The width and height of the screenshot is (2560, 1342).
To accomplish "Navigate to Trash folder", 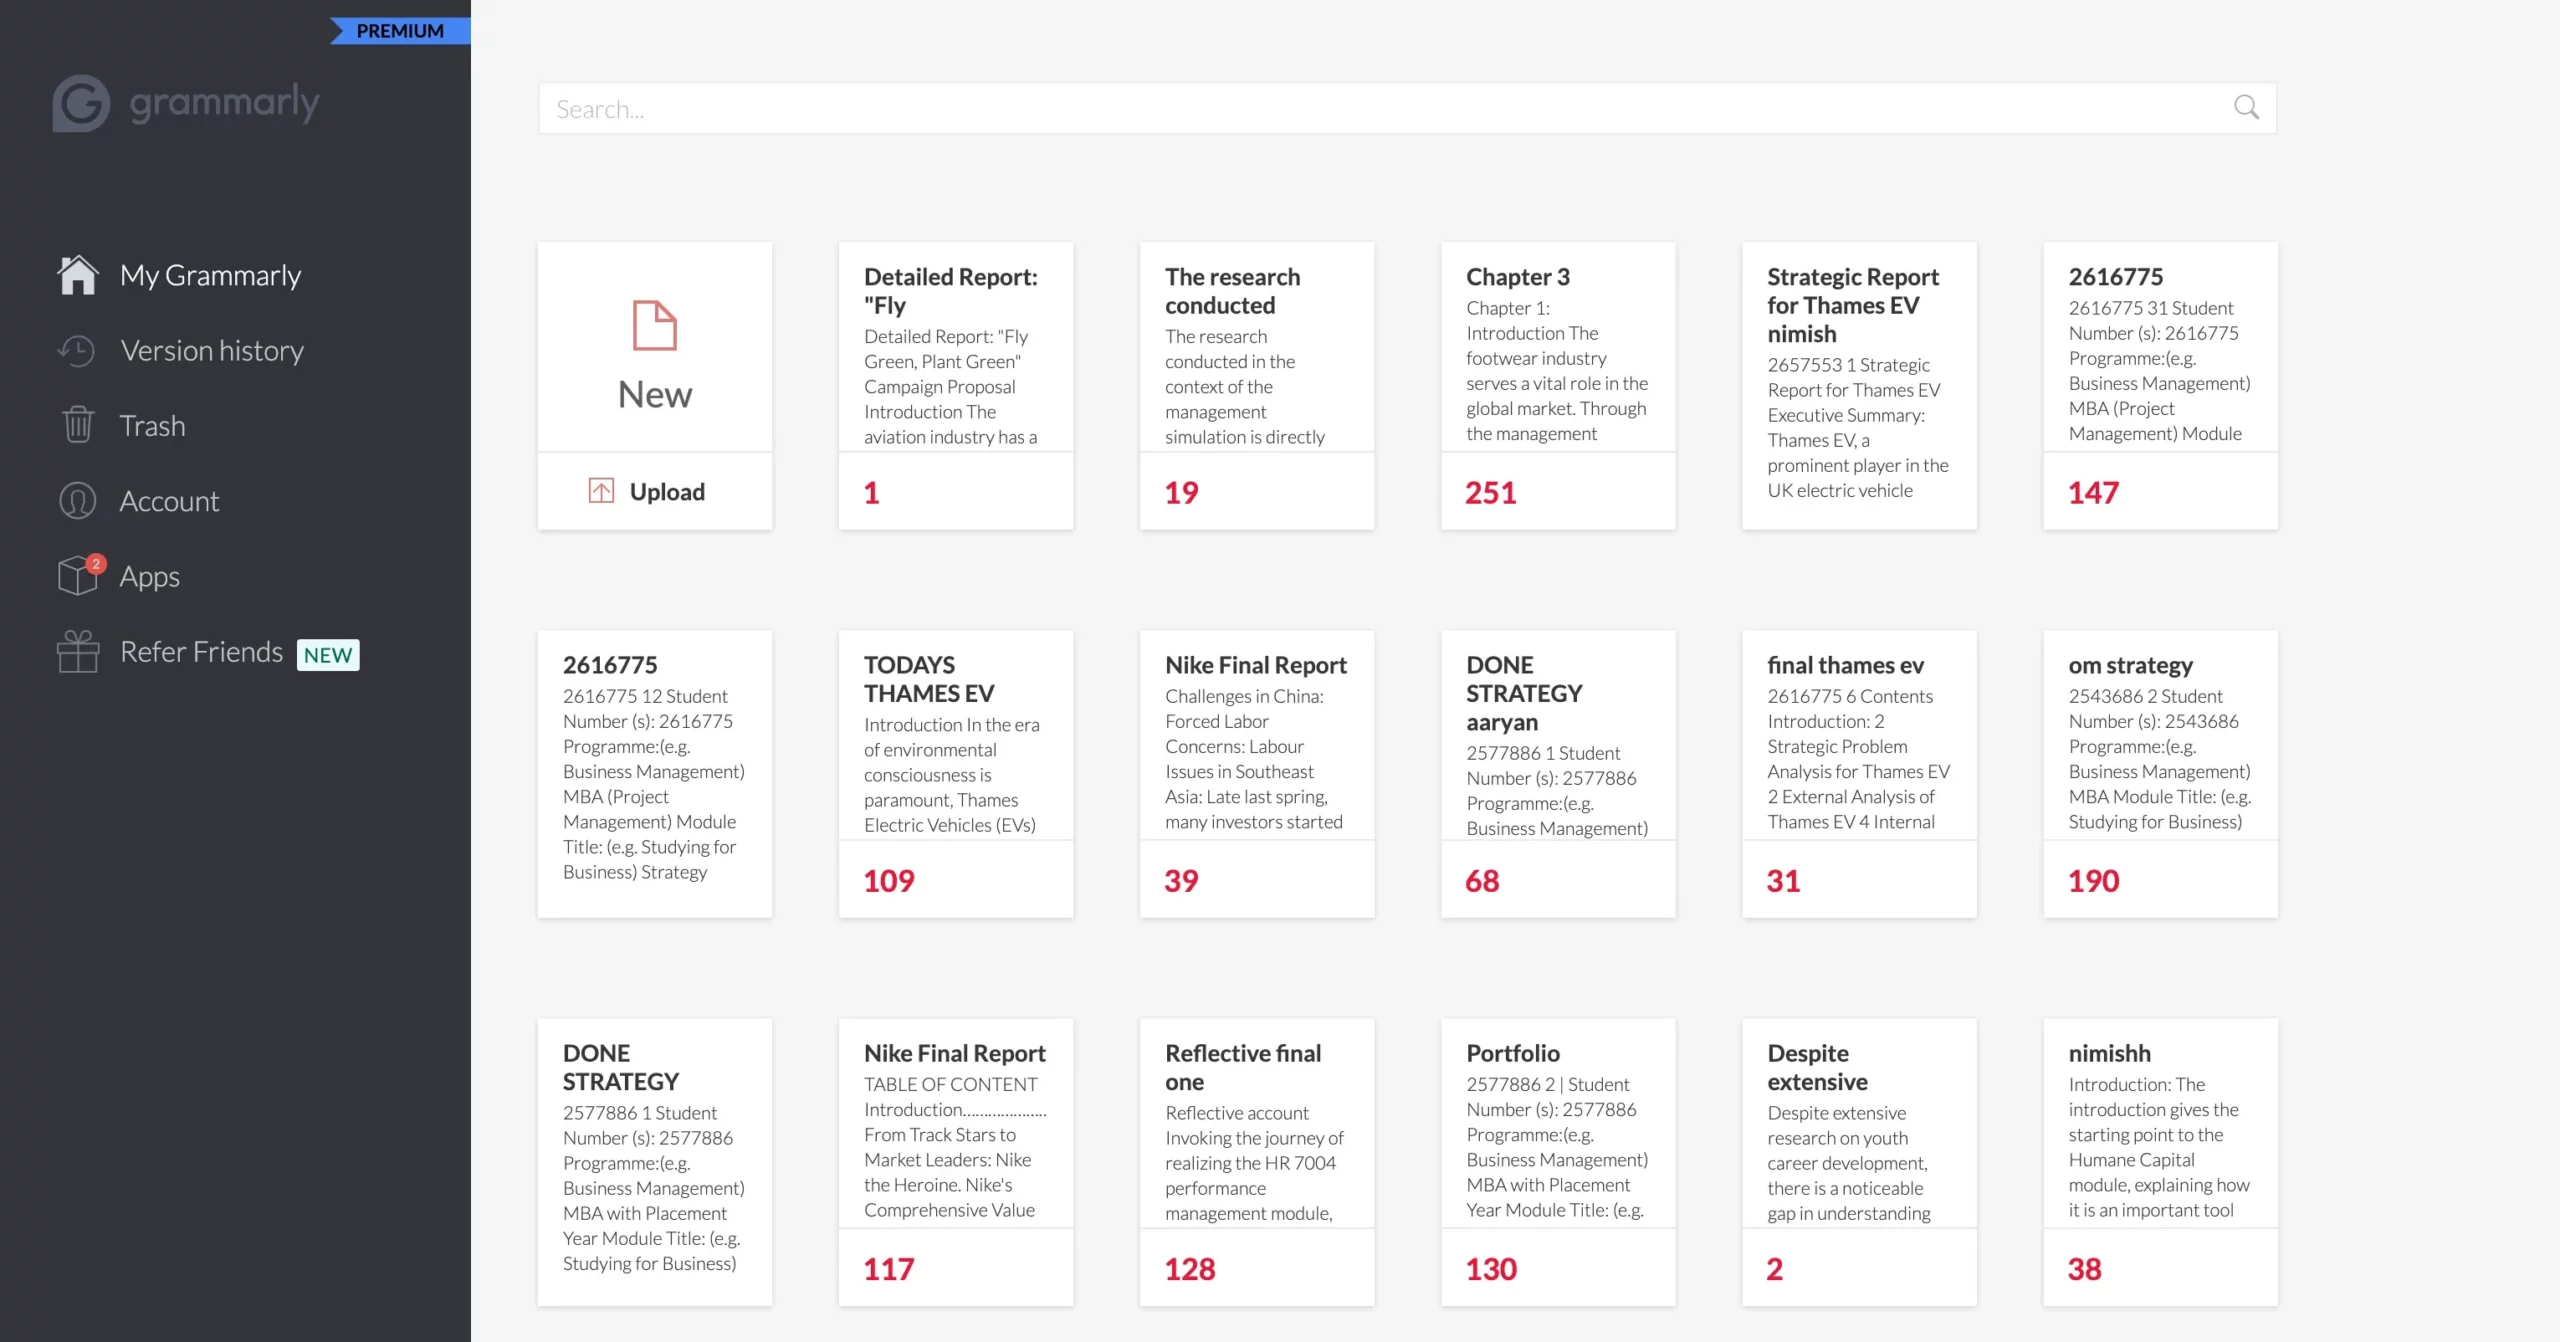I will coord(151,425).
